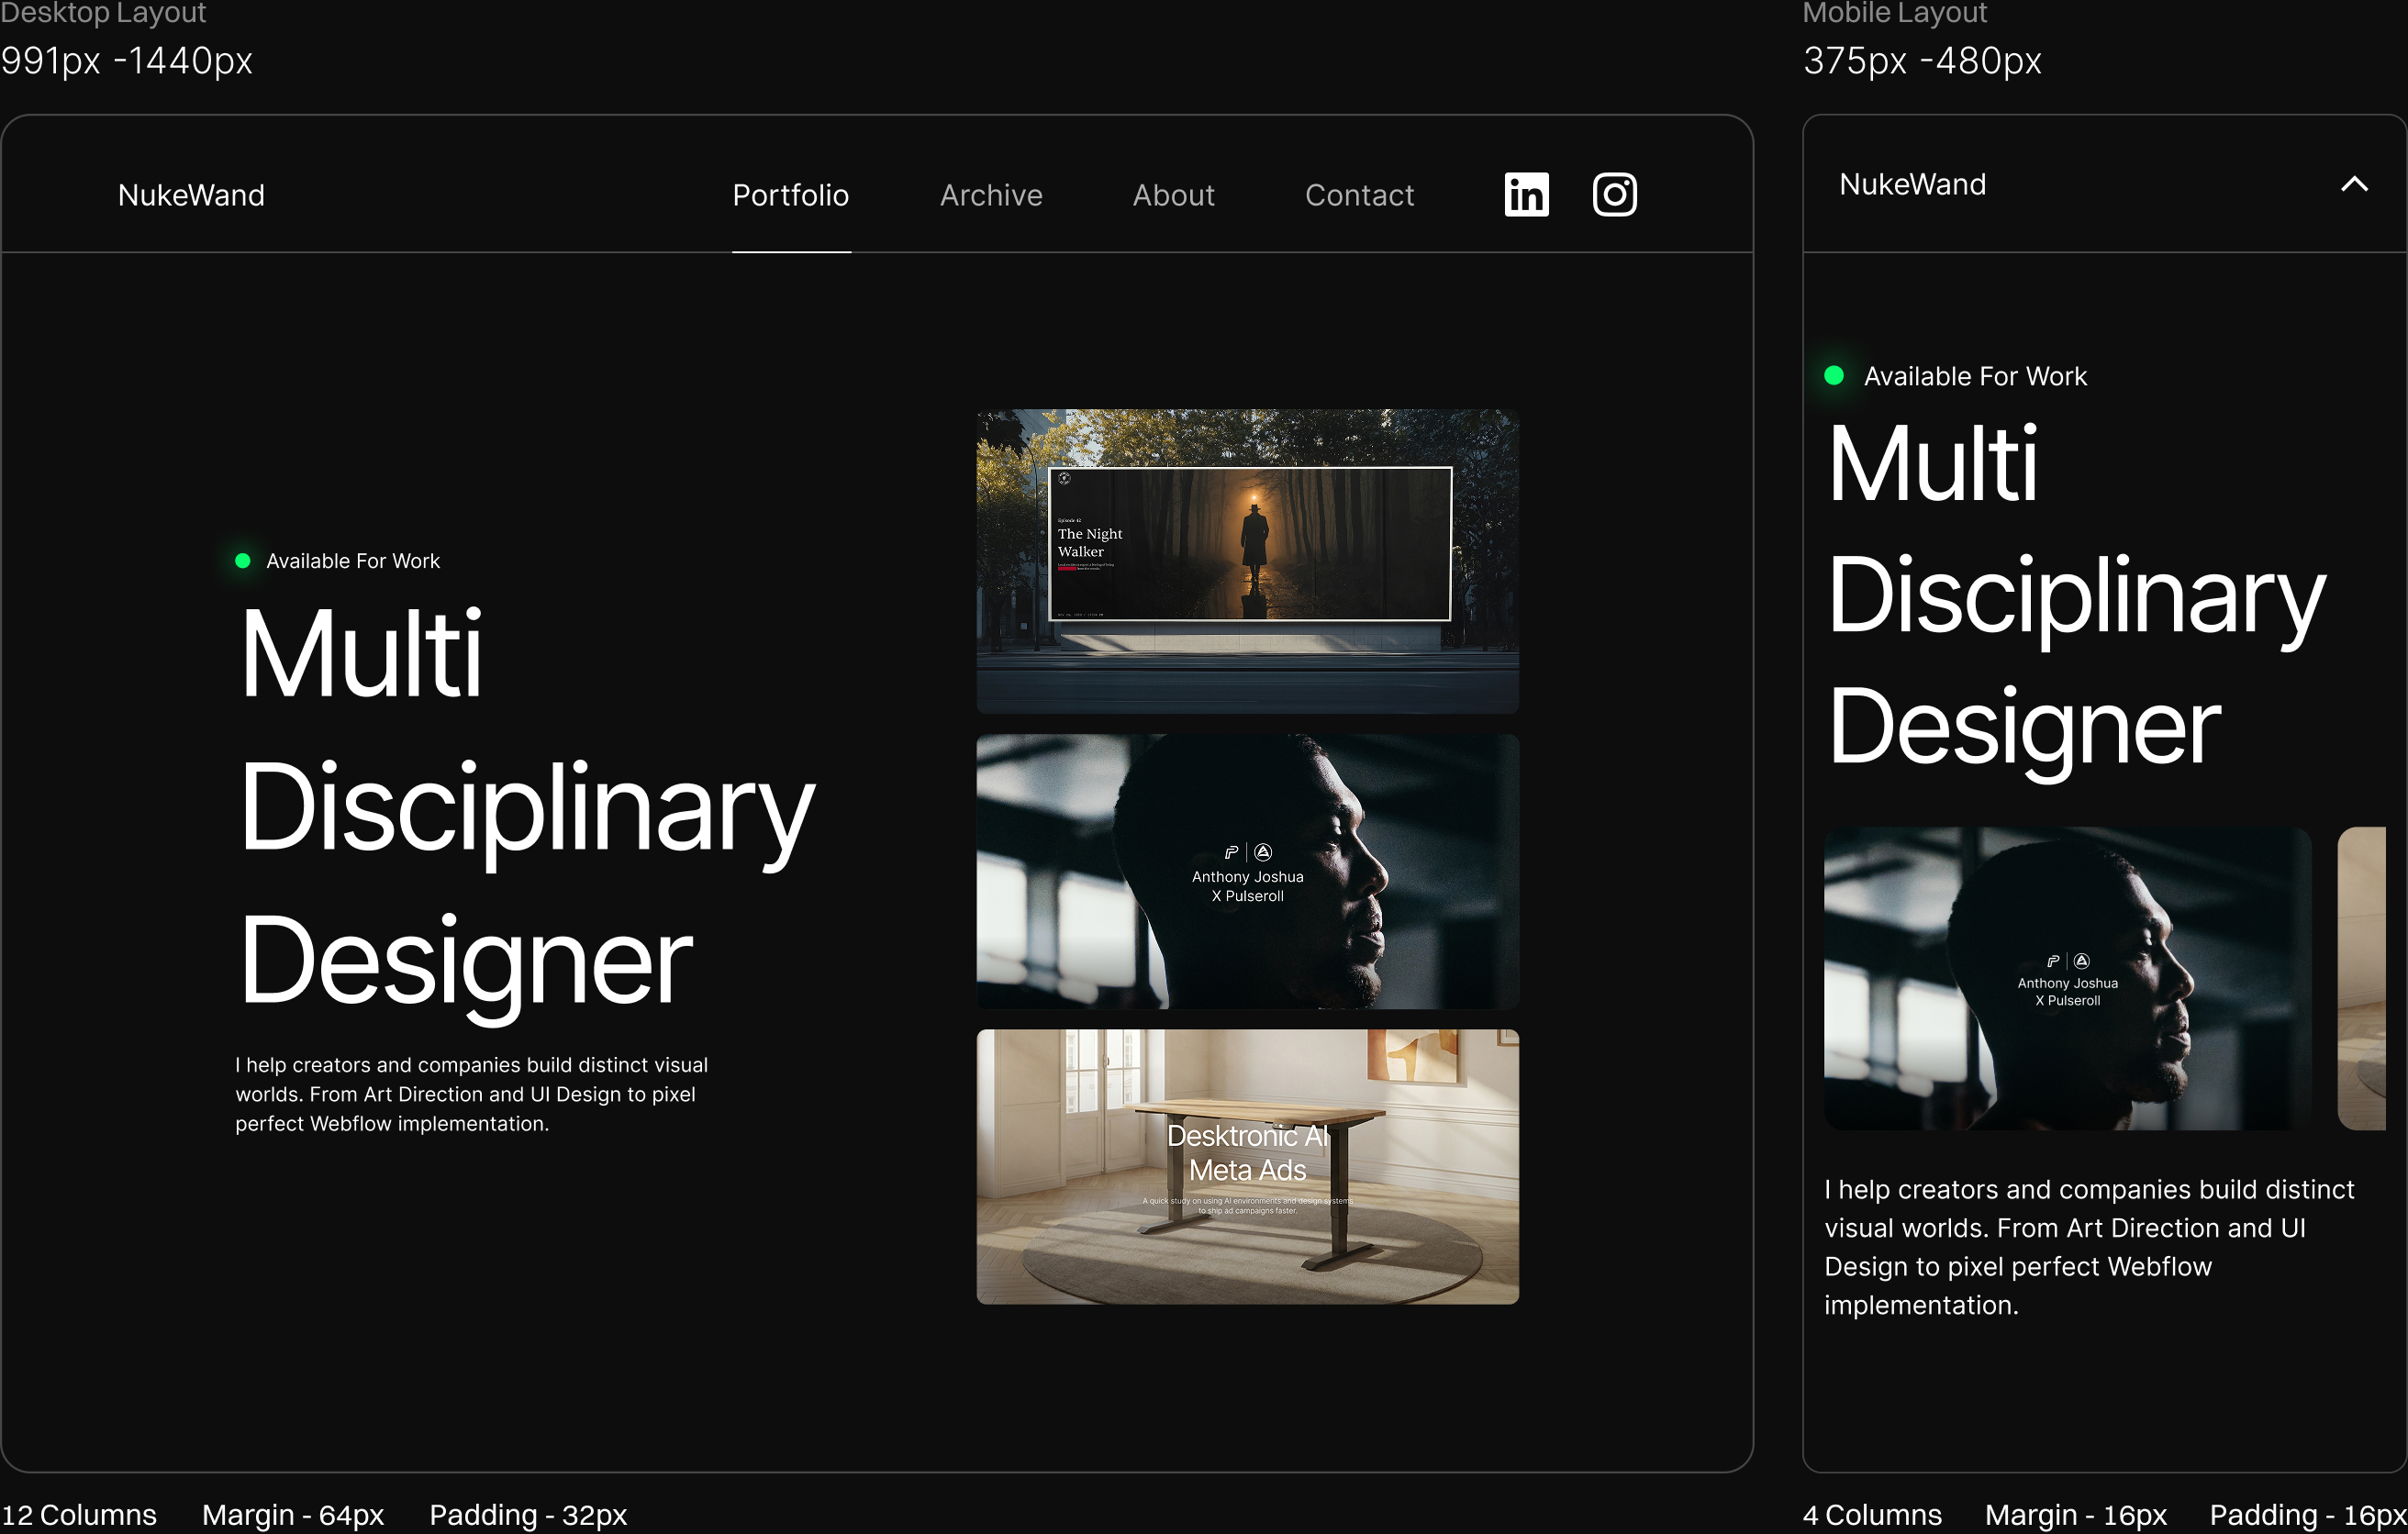Open Desktronic AI Meta Ads thumbnail
This screenshot has height=1534, width=2408.
(1247, 1166)
